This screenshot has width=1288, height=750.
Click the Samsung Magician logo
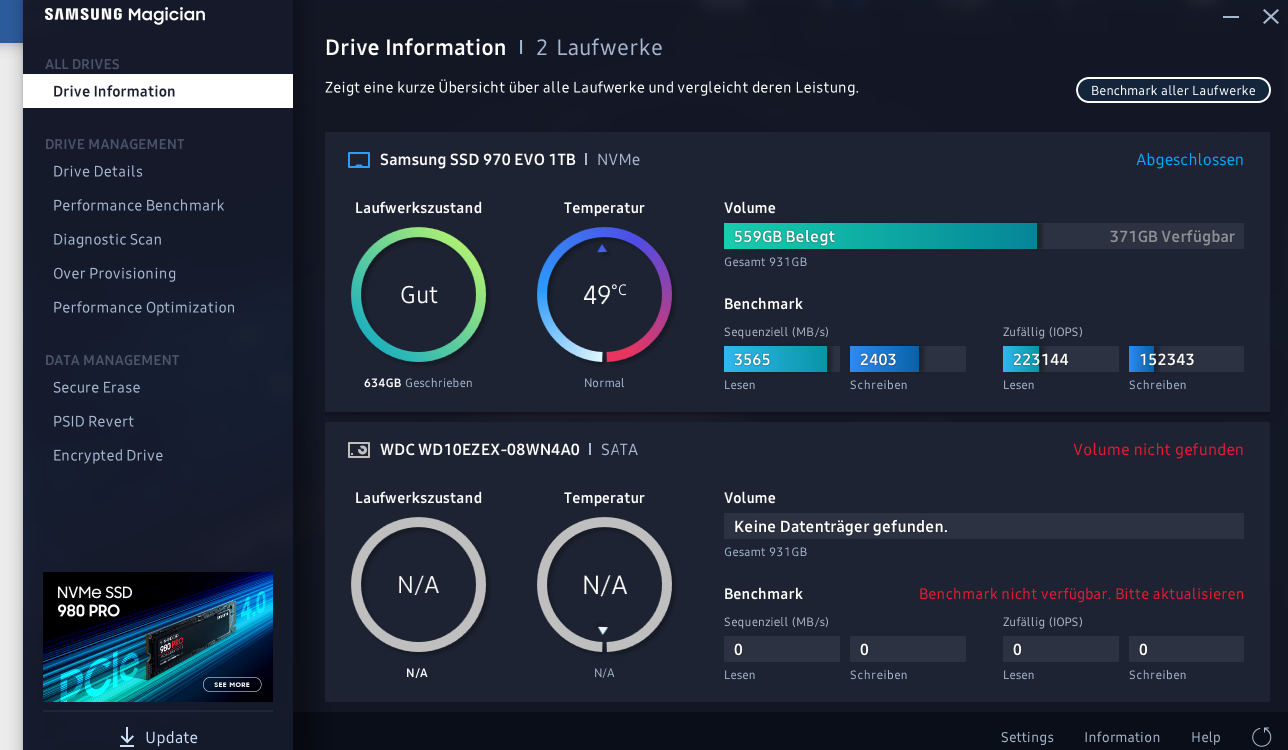tap(125, 15)
